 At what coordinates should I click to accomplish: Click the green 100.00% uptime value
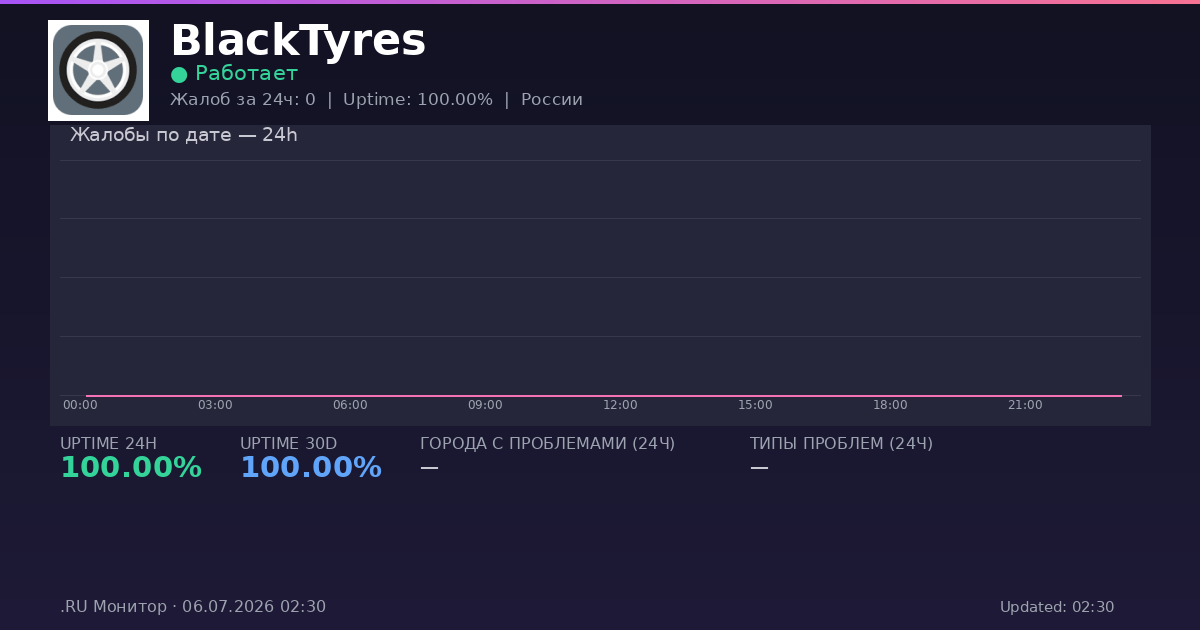(x=131, y=468)
